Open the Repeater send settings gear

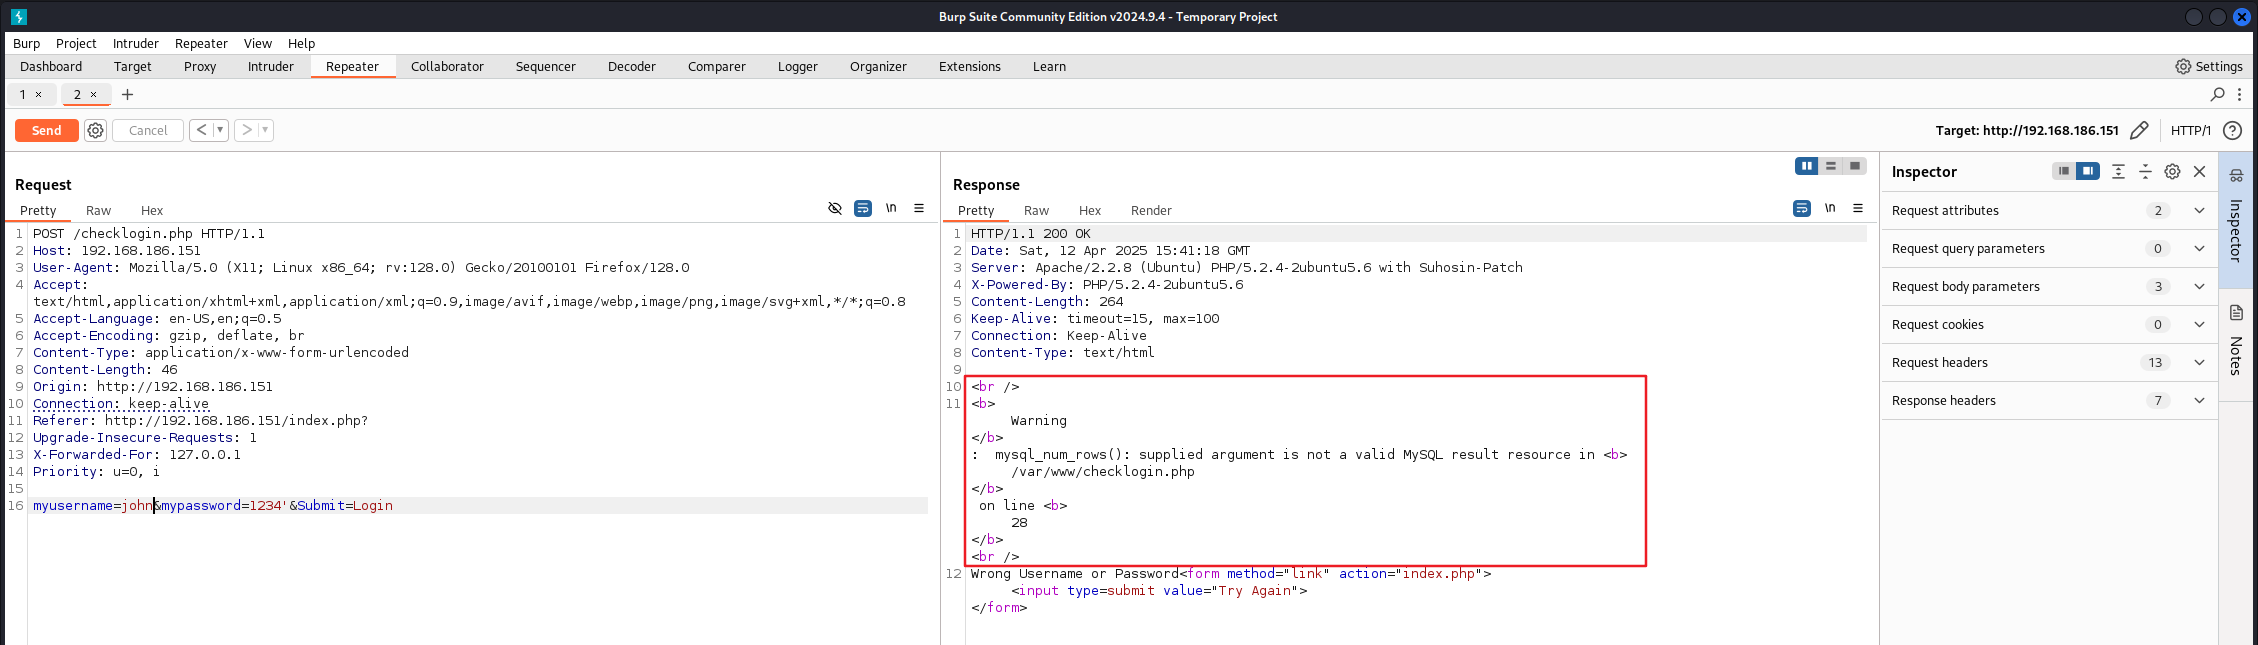point(95,130)
